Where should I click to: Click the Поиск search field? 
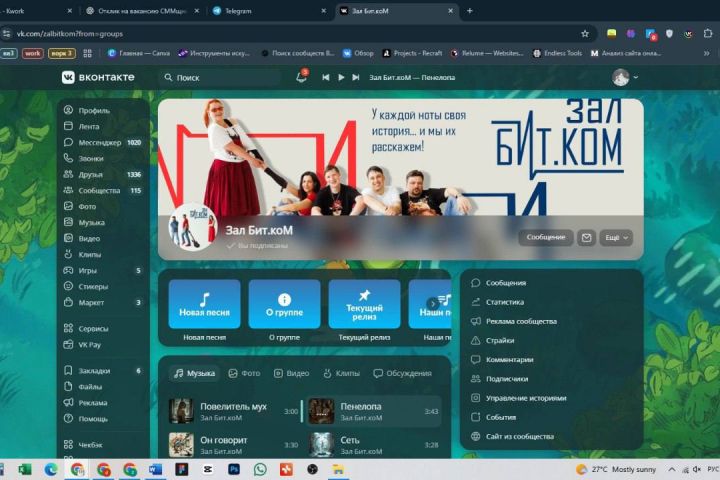click(x=220, y=77)
